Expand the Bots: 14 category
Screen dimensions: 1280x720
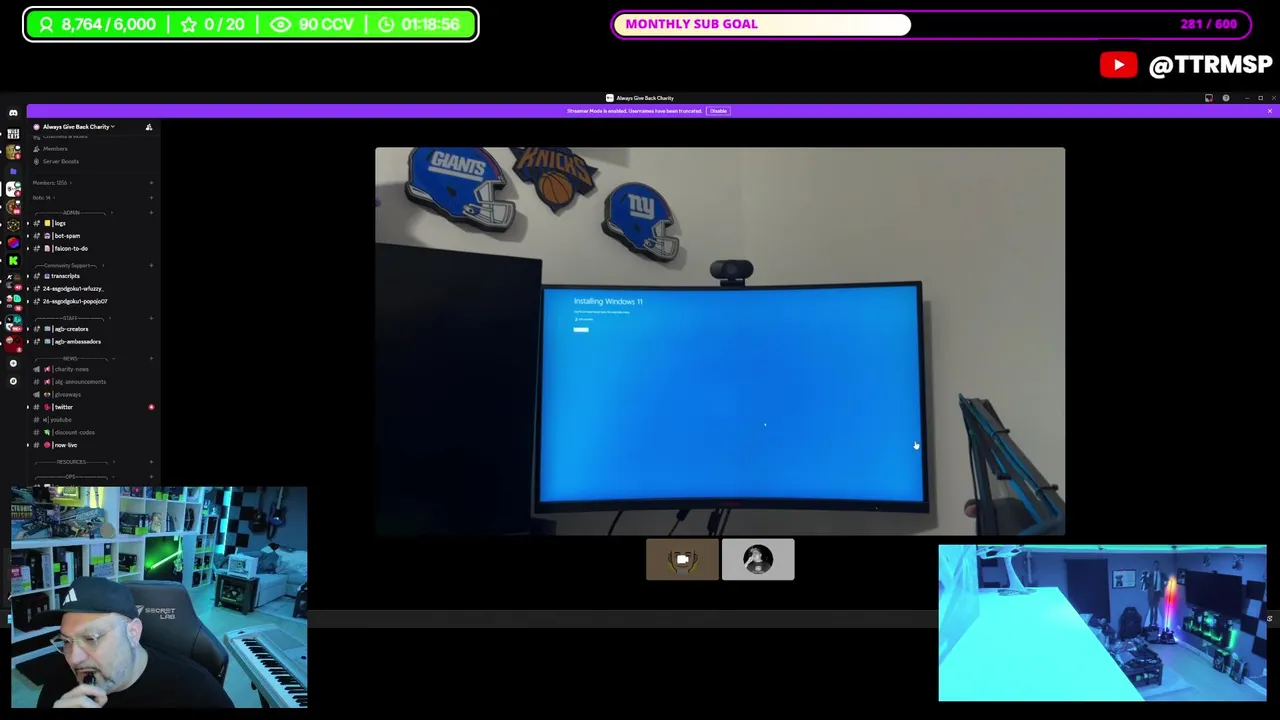tap(43, 197)
